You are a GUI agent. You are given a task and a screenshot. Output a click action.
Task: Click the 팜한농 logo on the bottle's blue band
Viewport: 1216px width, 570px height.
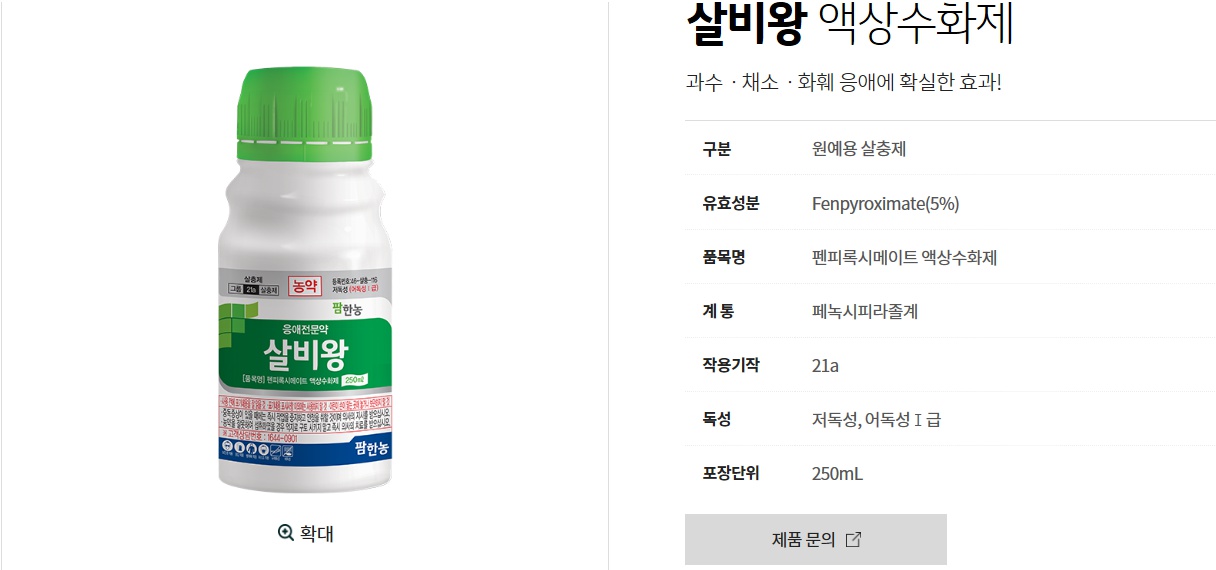pyautogui.click(x=372, y=450)
